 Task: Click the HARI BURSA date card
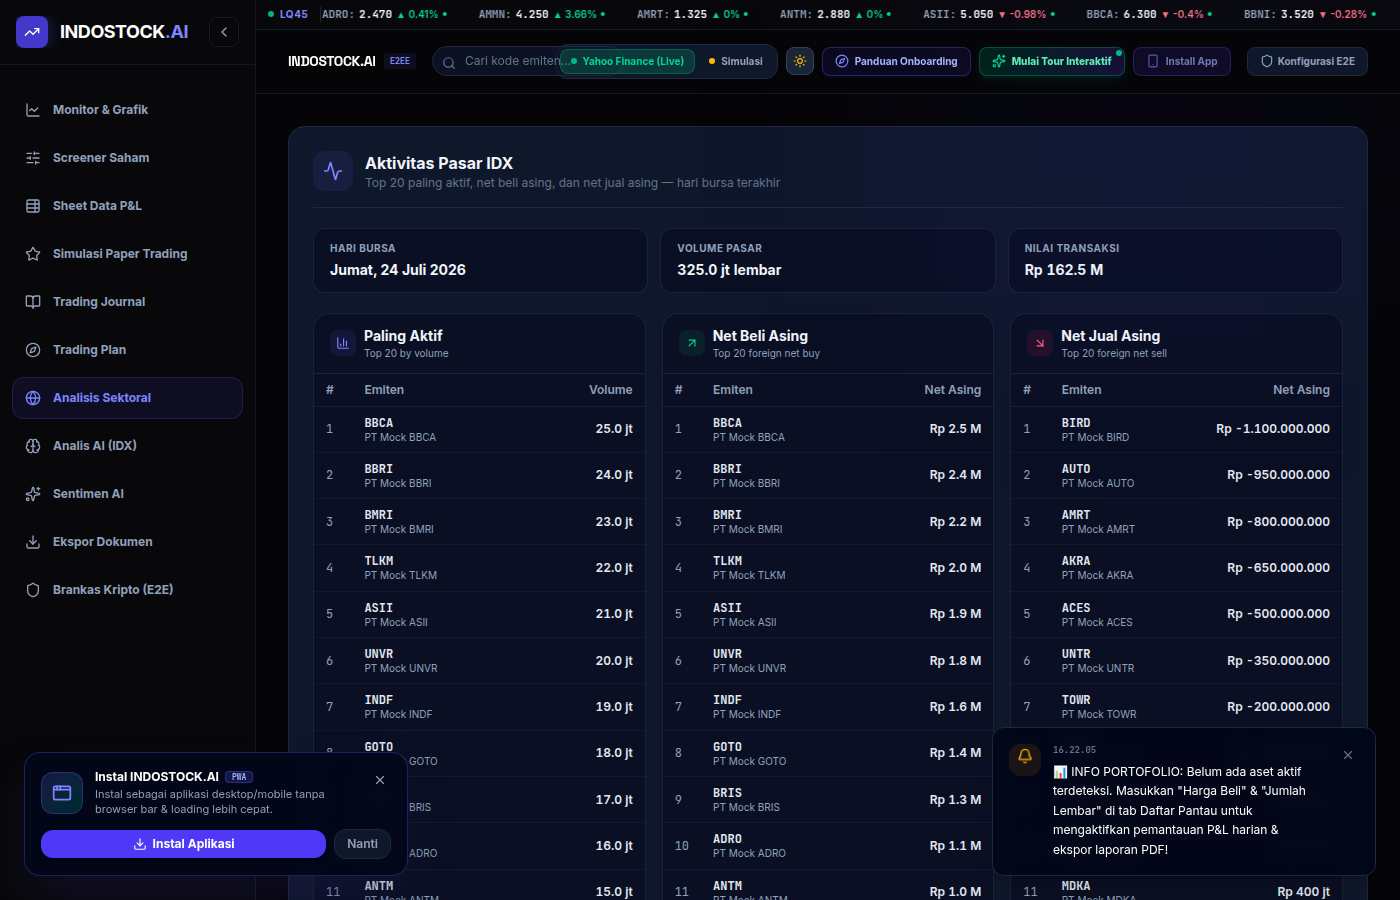pos(480,260)
